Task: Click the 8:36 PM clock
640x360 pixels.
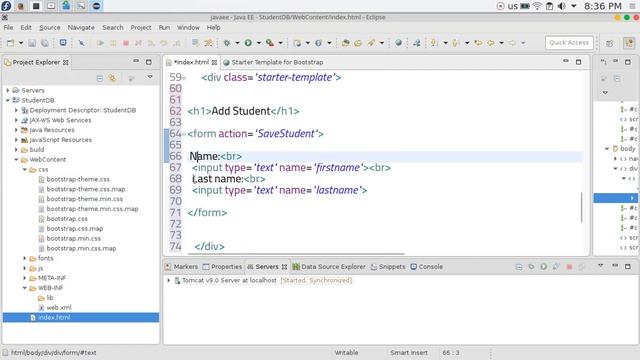Action: coord(603,6)
